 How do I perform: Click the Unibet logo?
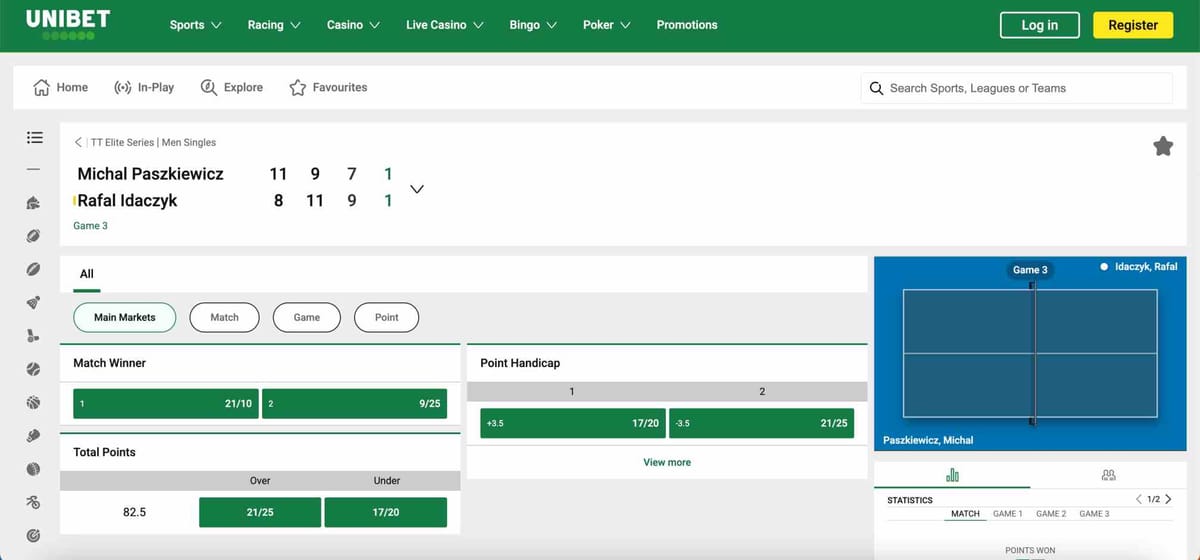click(x=68, y=25)
